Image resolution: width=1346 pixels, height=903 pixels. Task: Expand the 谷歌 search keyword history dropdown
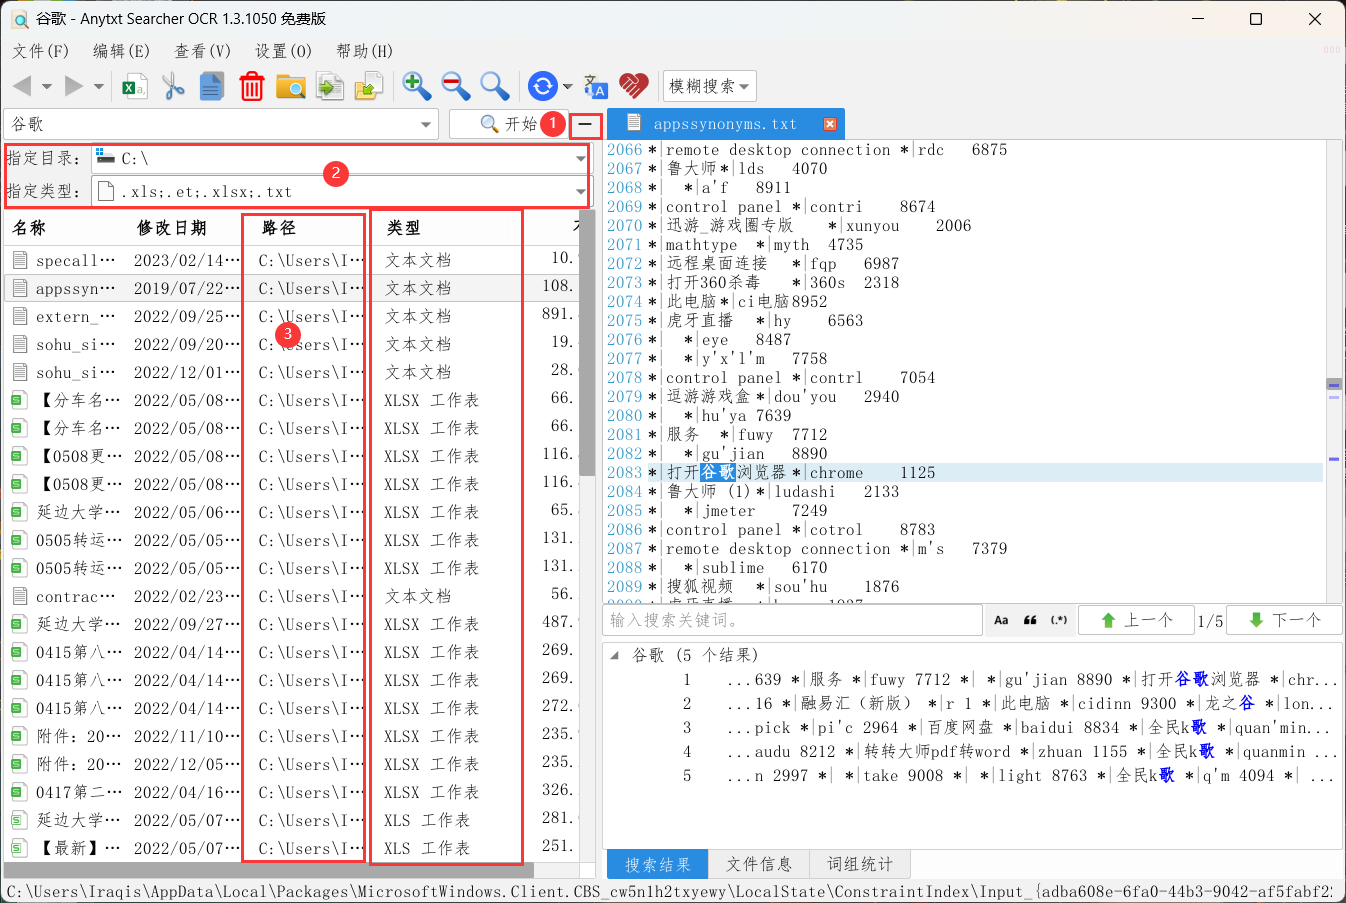pyautogui.click(x=426, y=124)
